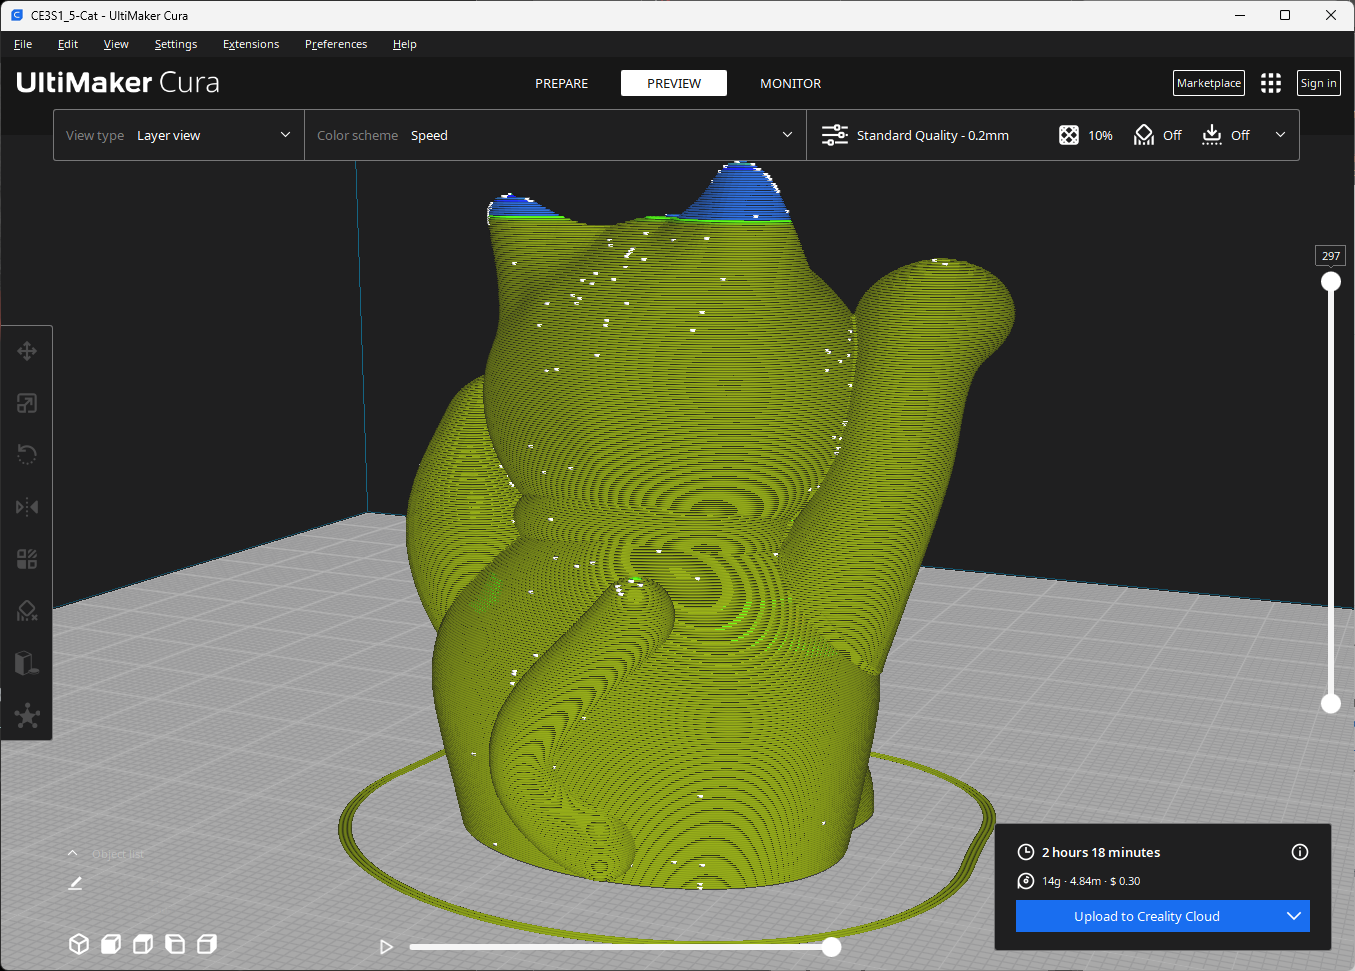The width and height of the screenshot is (1355, 971).
Task: Click Upload to Creality Cloud
Action: coord(1147,916)
